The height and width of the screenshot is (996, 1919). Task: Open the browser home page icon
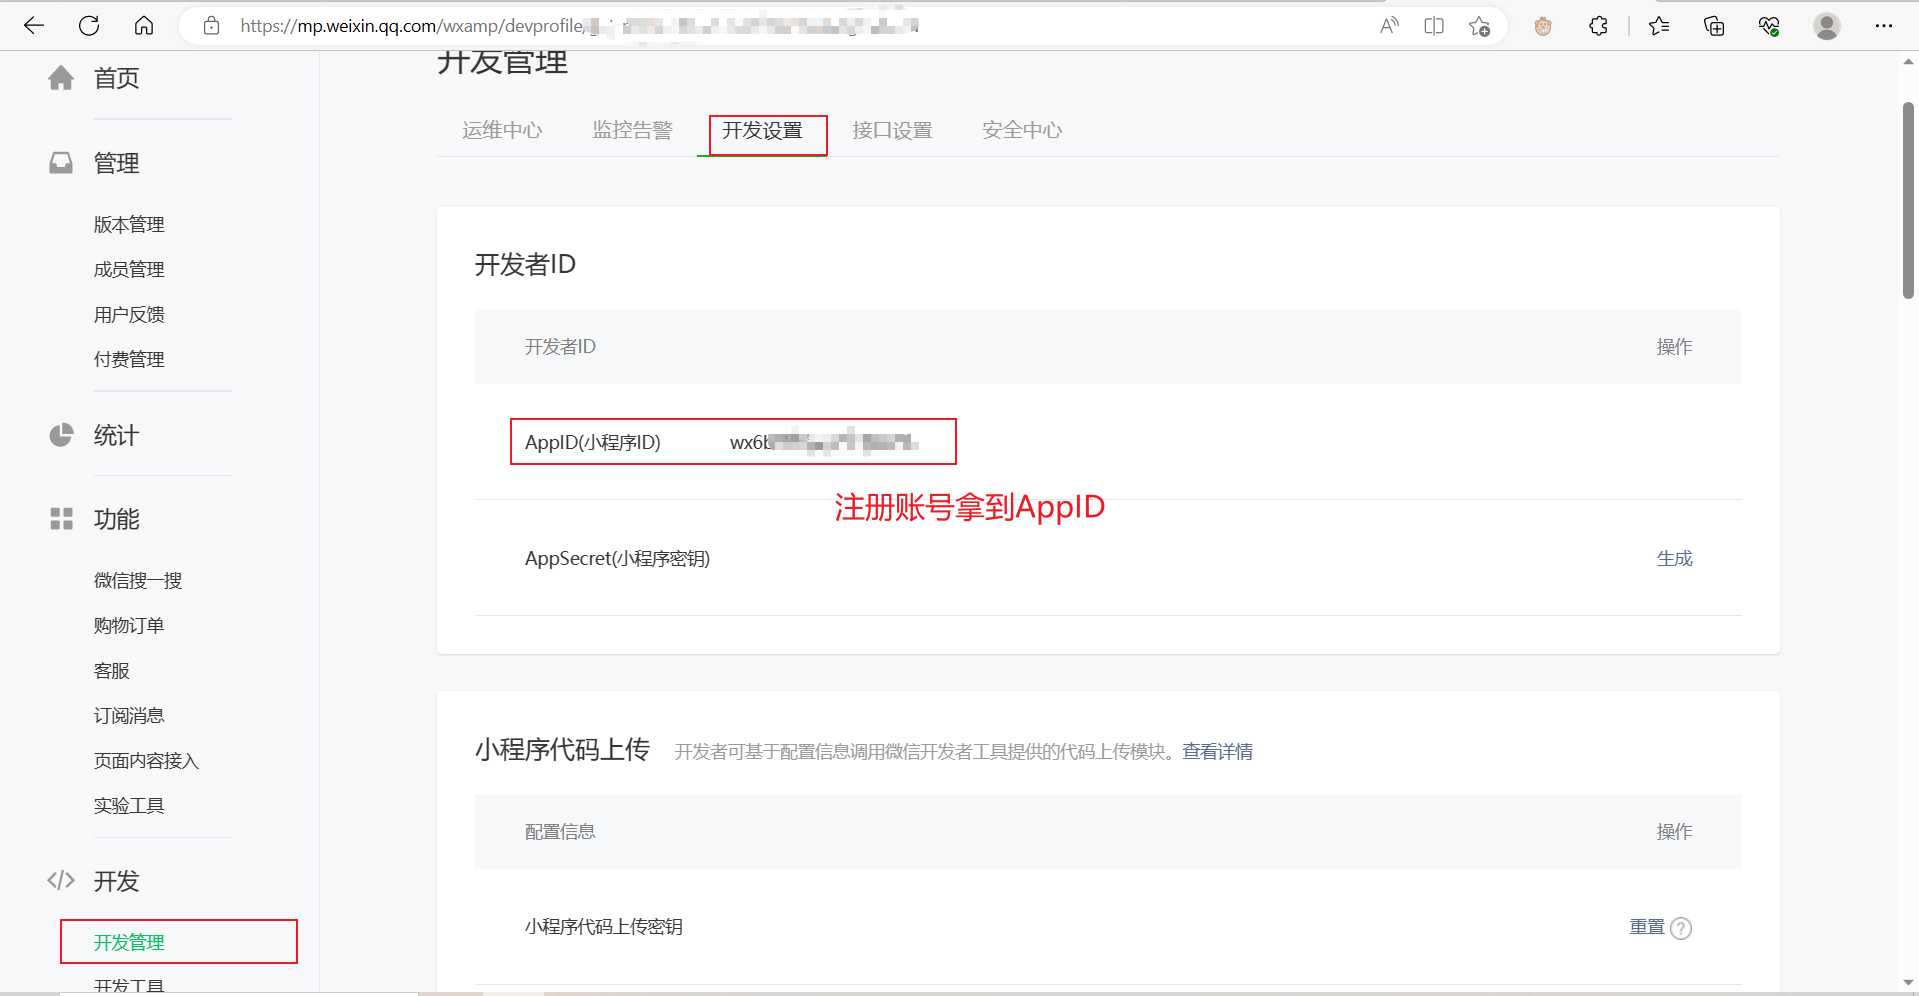[144, 26]
